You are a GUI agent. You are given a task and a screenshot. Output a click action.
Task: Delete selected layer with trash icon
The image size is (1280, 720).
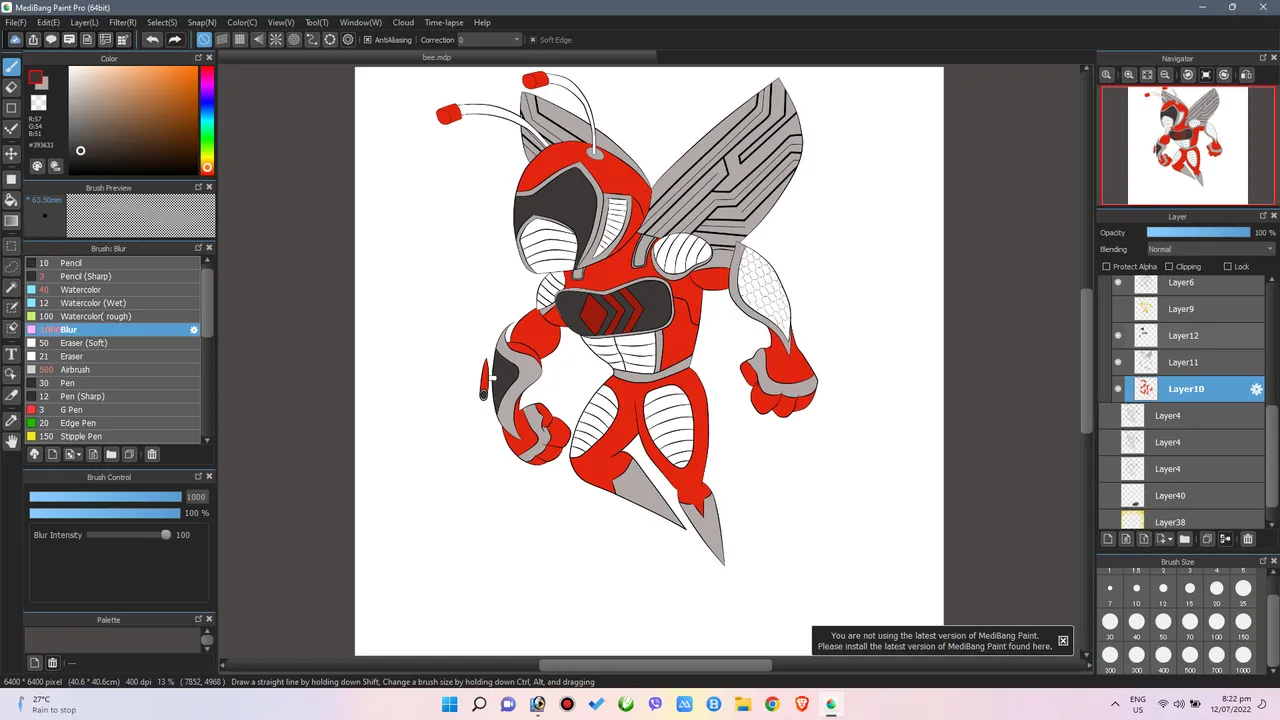(x=1247, y=539)
